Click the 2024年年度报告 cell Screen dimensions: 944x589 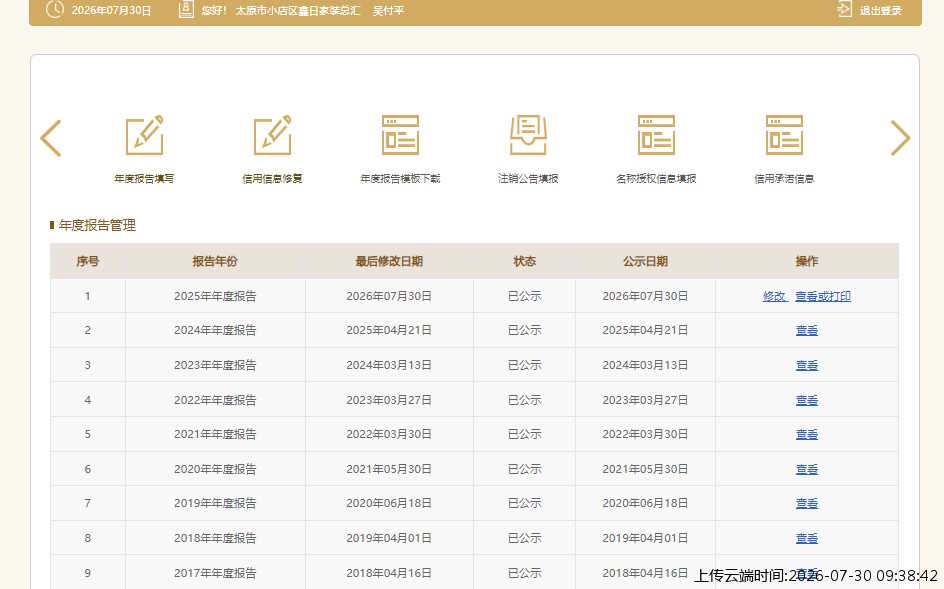pos(215,330)
